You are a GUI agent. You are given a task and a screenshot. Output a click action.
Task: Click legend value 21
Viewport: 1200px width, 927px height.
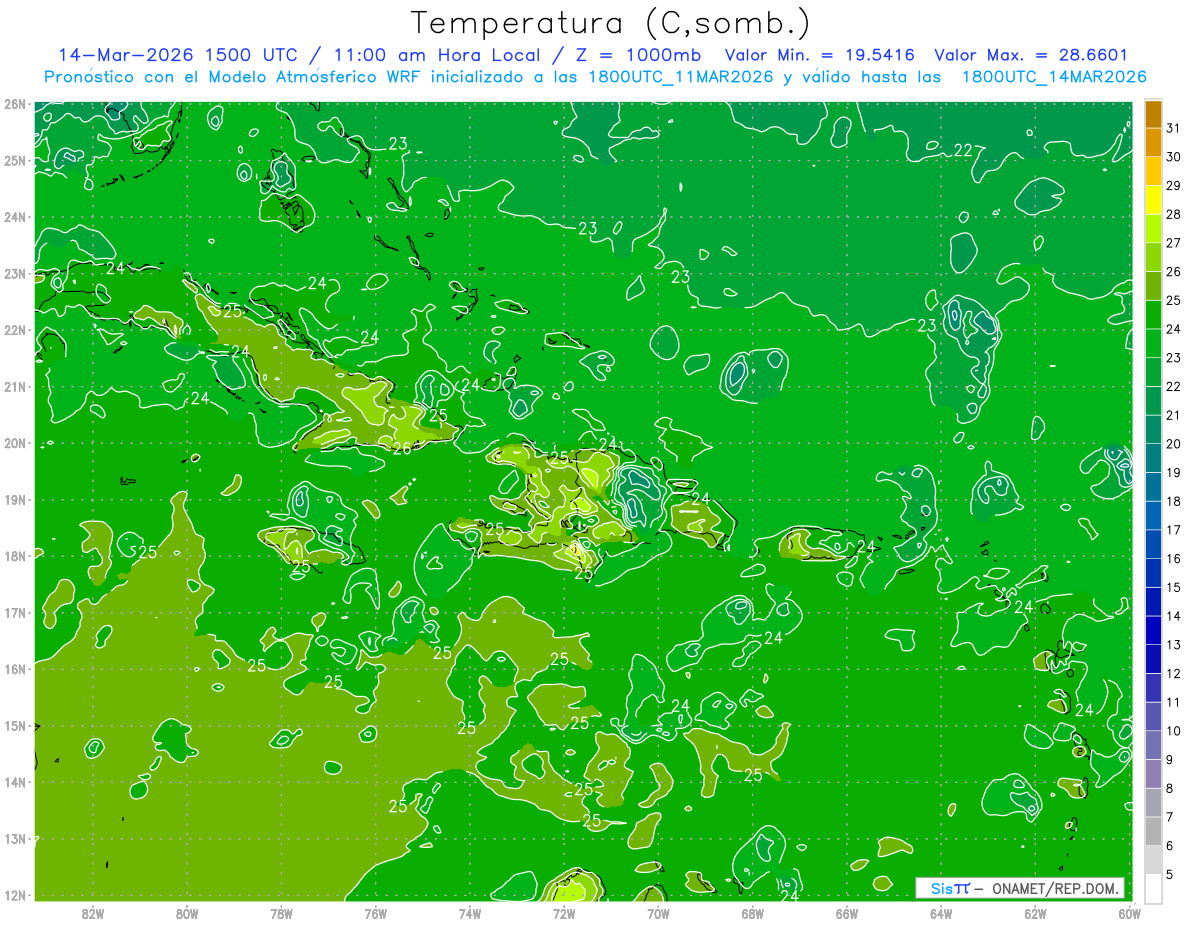(1173, 414)
